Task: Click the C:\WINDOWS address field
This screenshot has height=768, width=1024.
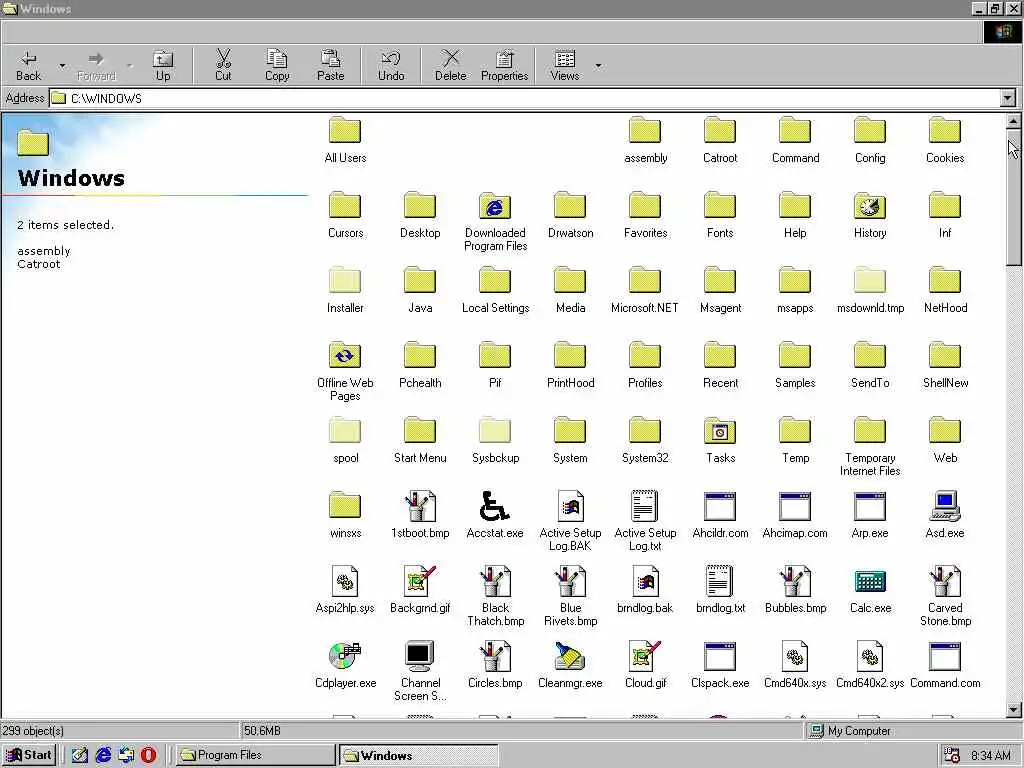Action: (x=525, y=99)
